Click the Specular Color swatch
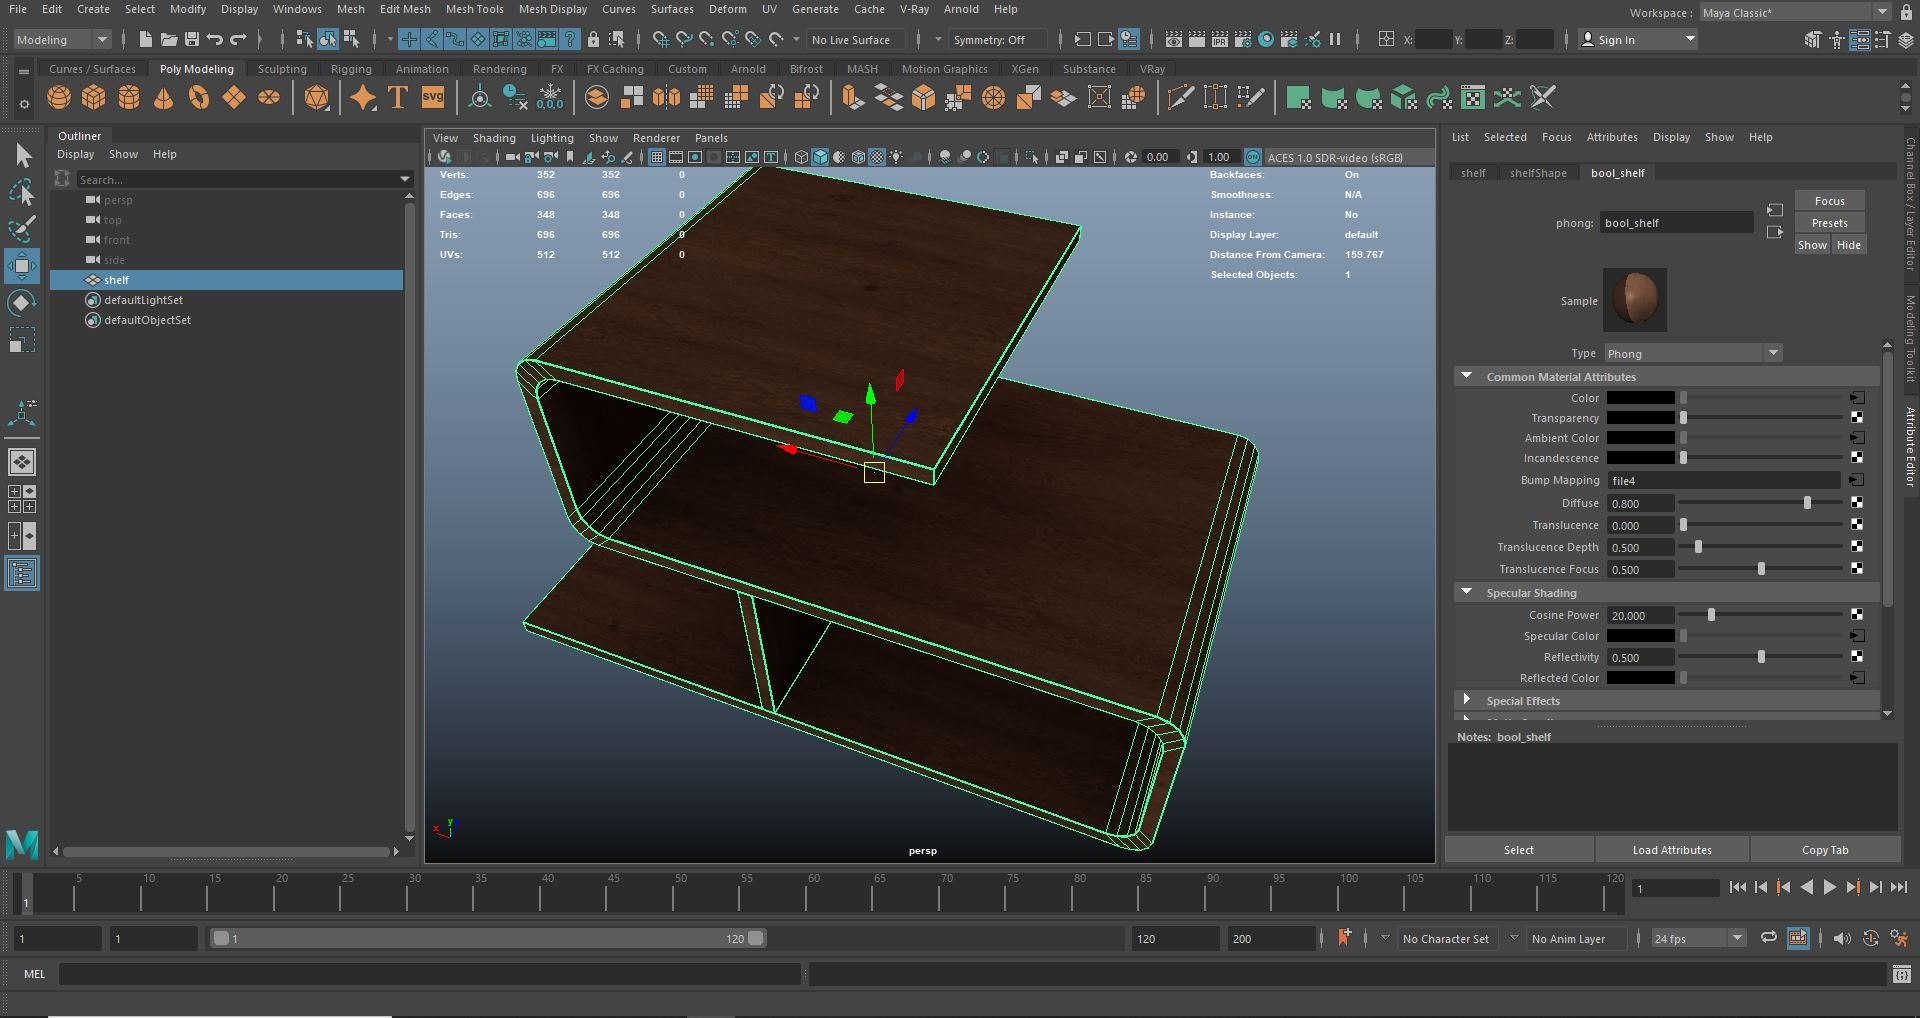 coord(1640,636)
